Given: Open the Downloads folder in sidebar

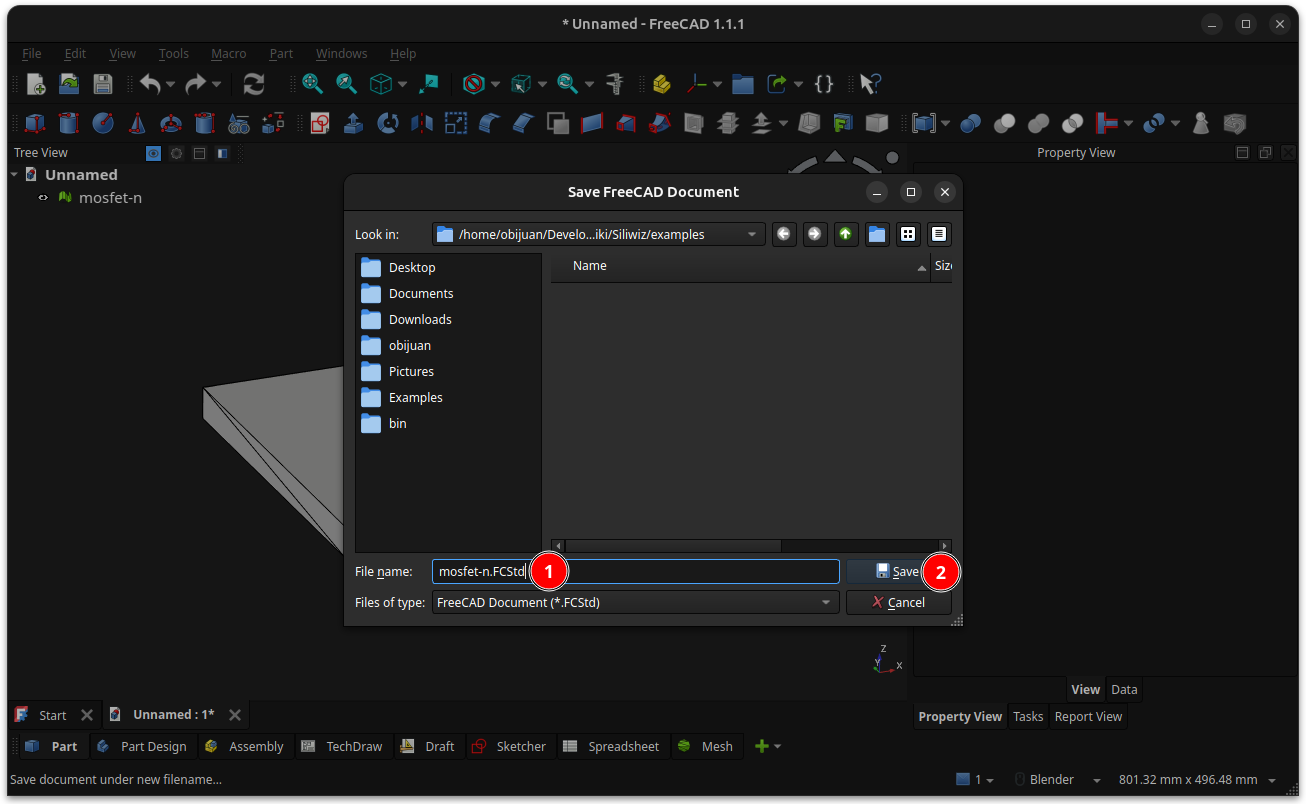Looking at the screenshot, I should point(420,320).
